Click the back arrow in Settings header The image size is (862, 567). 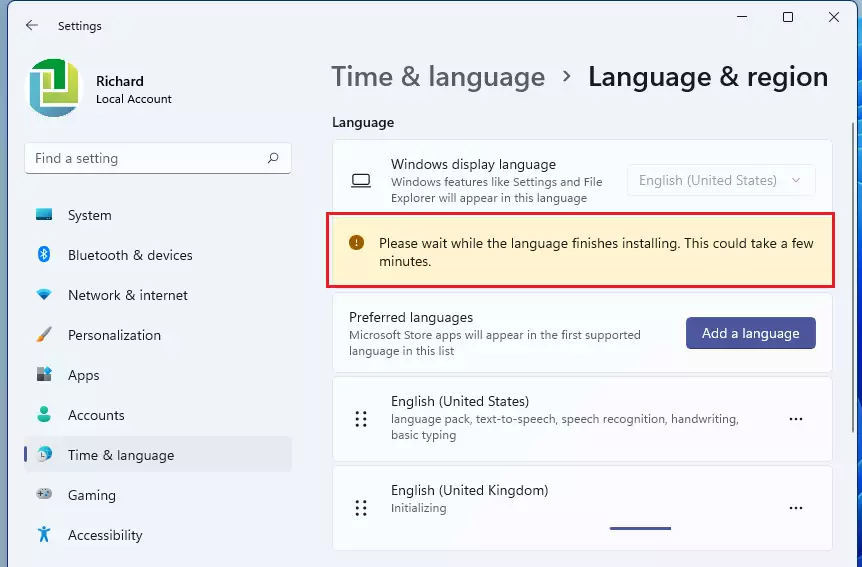[x=32, y=25]
